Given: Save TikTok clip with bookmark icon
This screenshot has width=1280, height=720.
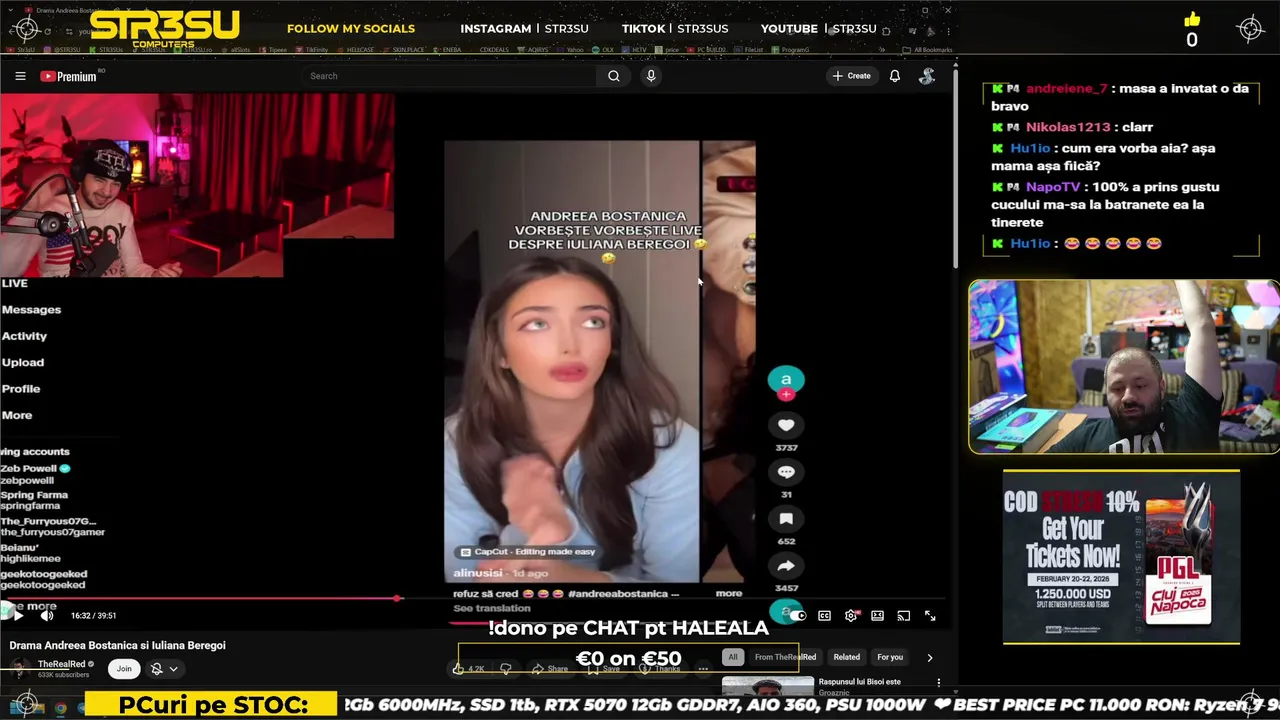Looking at the screenshot, I should tap(786, 519).
